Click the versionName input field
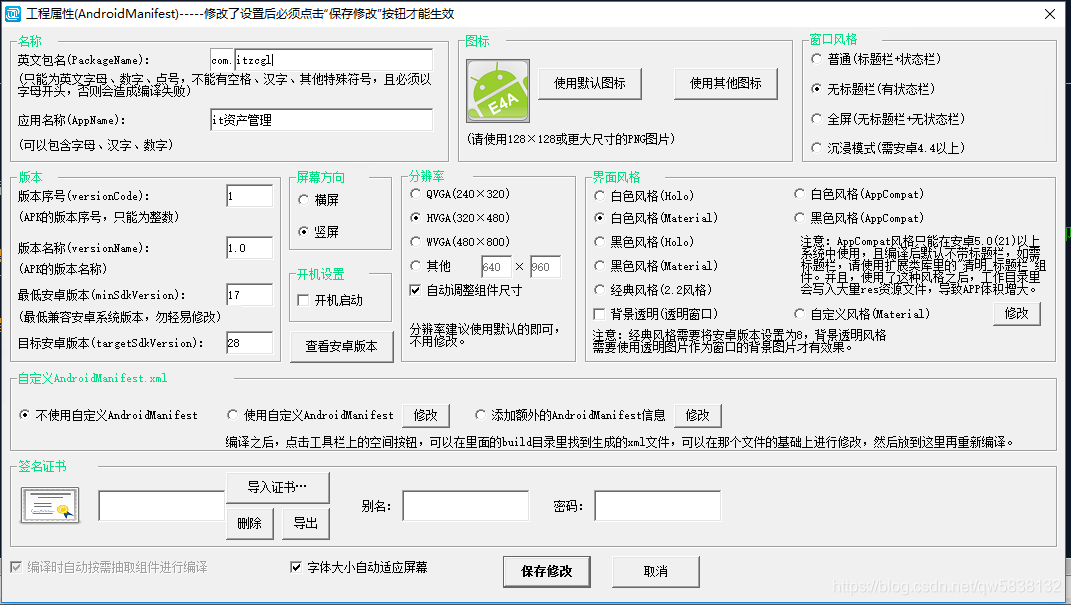The height and width of the screenshot is (605, 1071). pyautogui.click(x=249, y=248)
